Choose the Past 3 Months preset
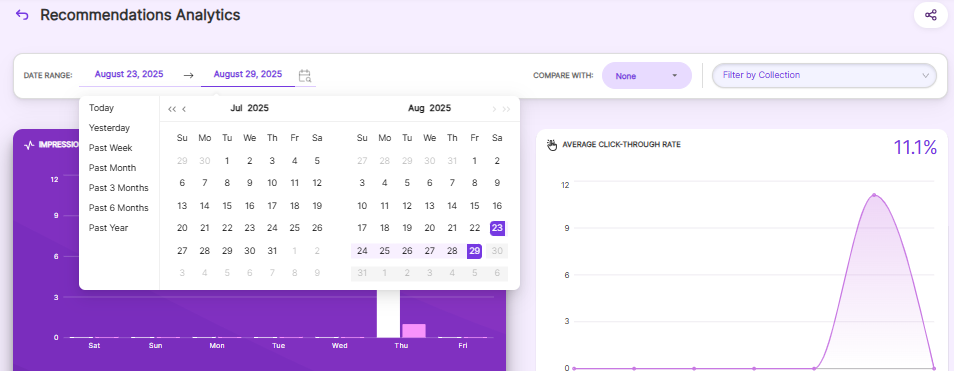Viewport: 954px width, 371px height. tap(119, 188)
